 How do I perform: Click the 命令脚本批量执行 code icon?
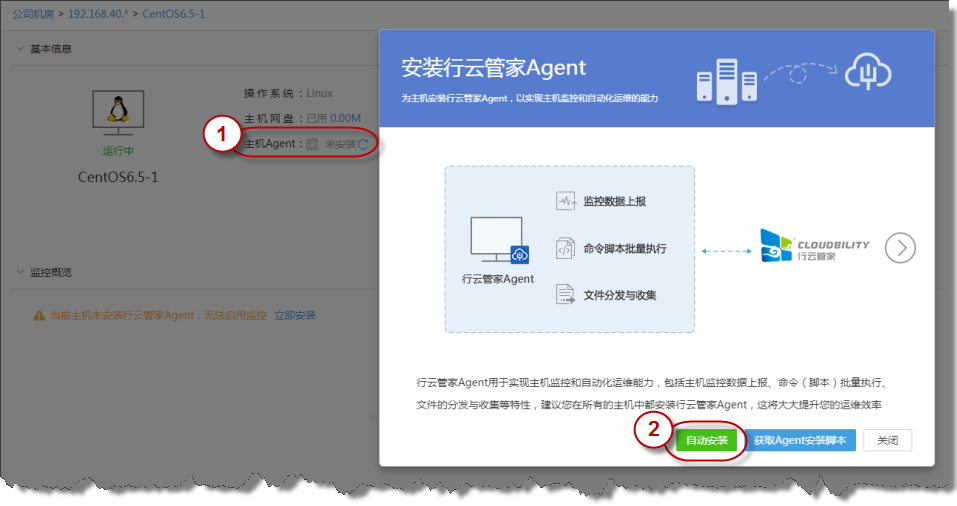click(566, 248)
